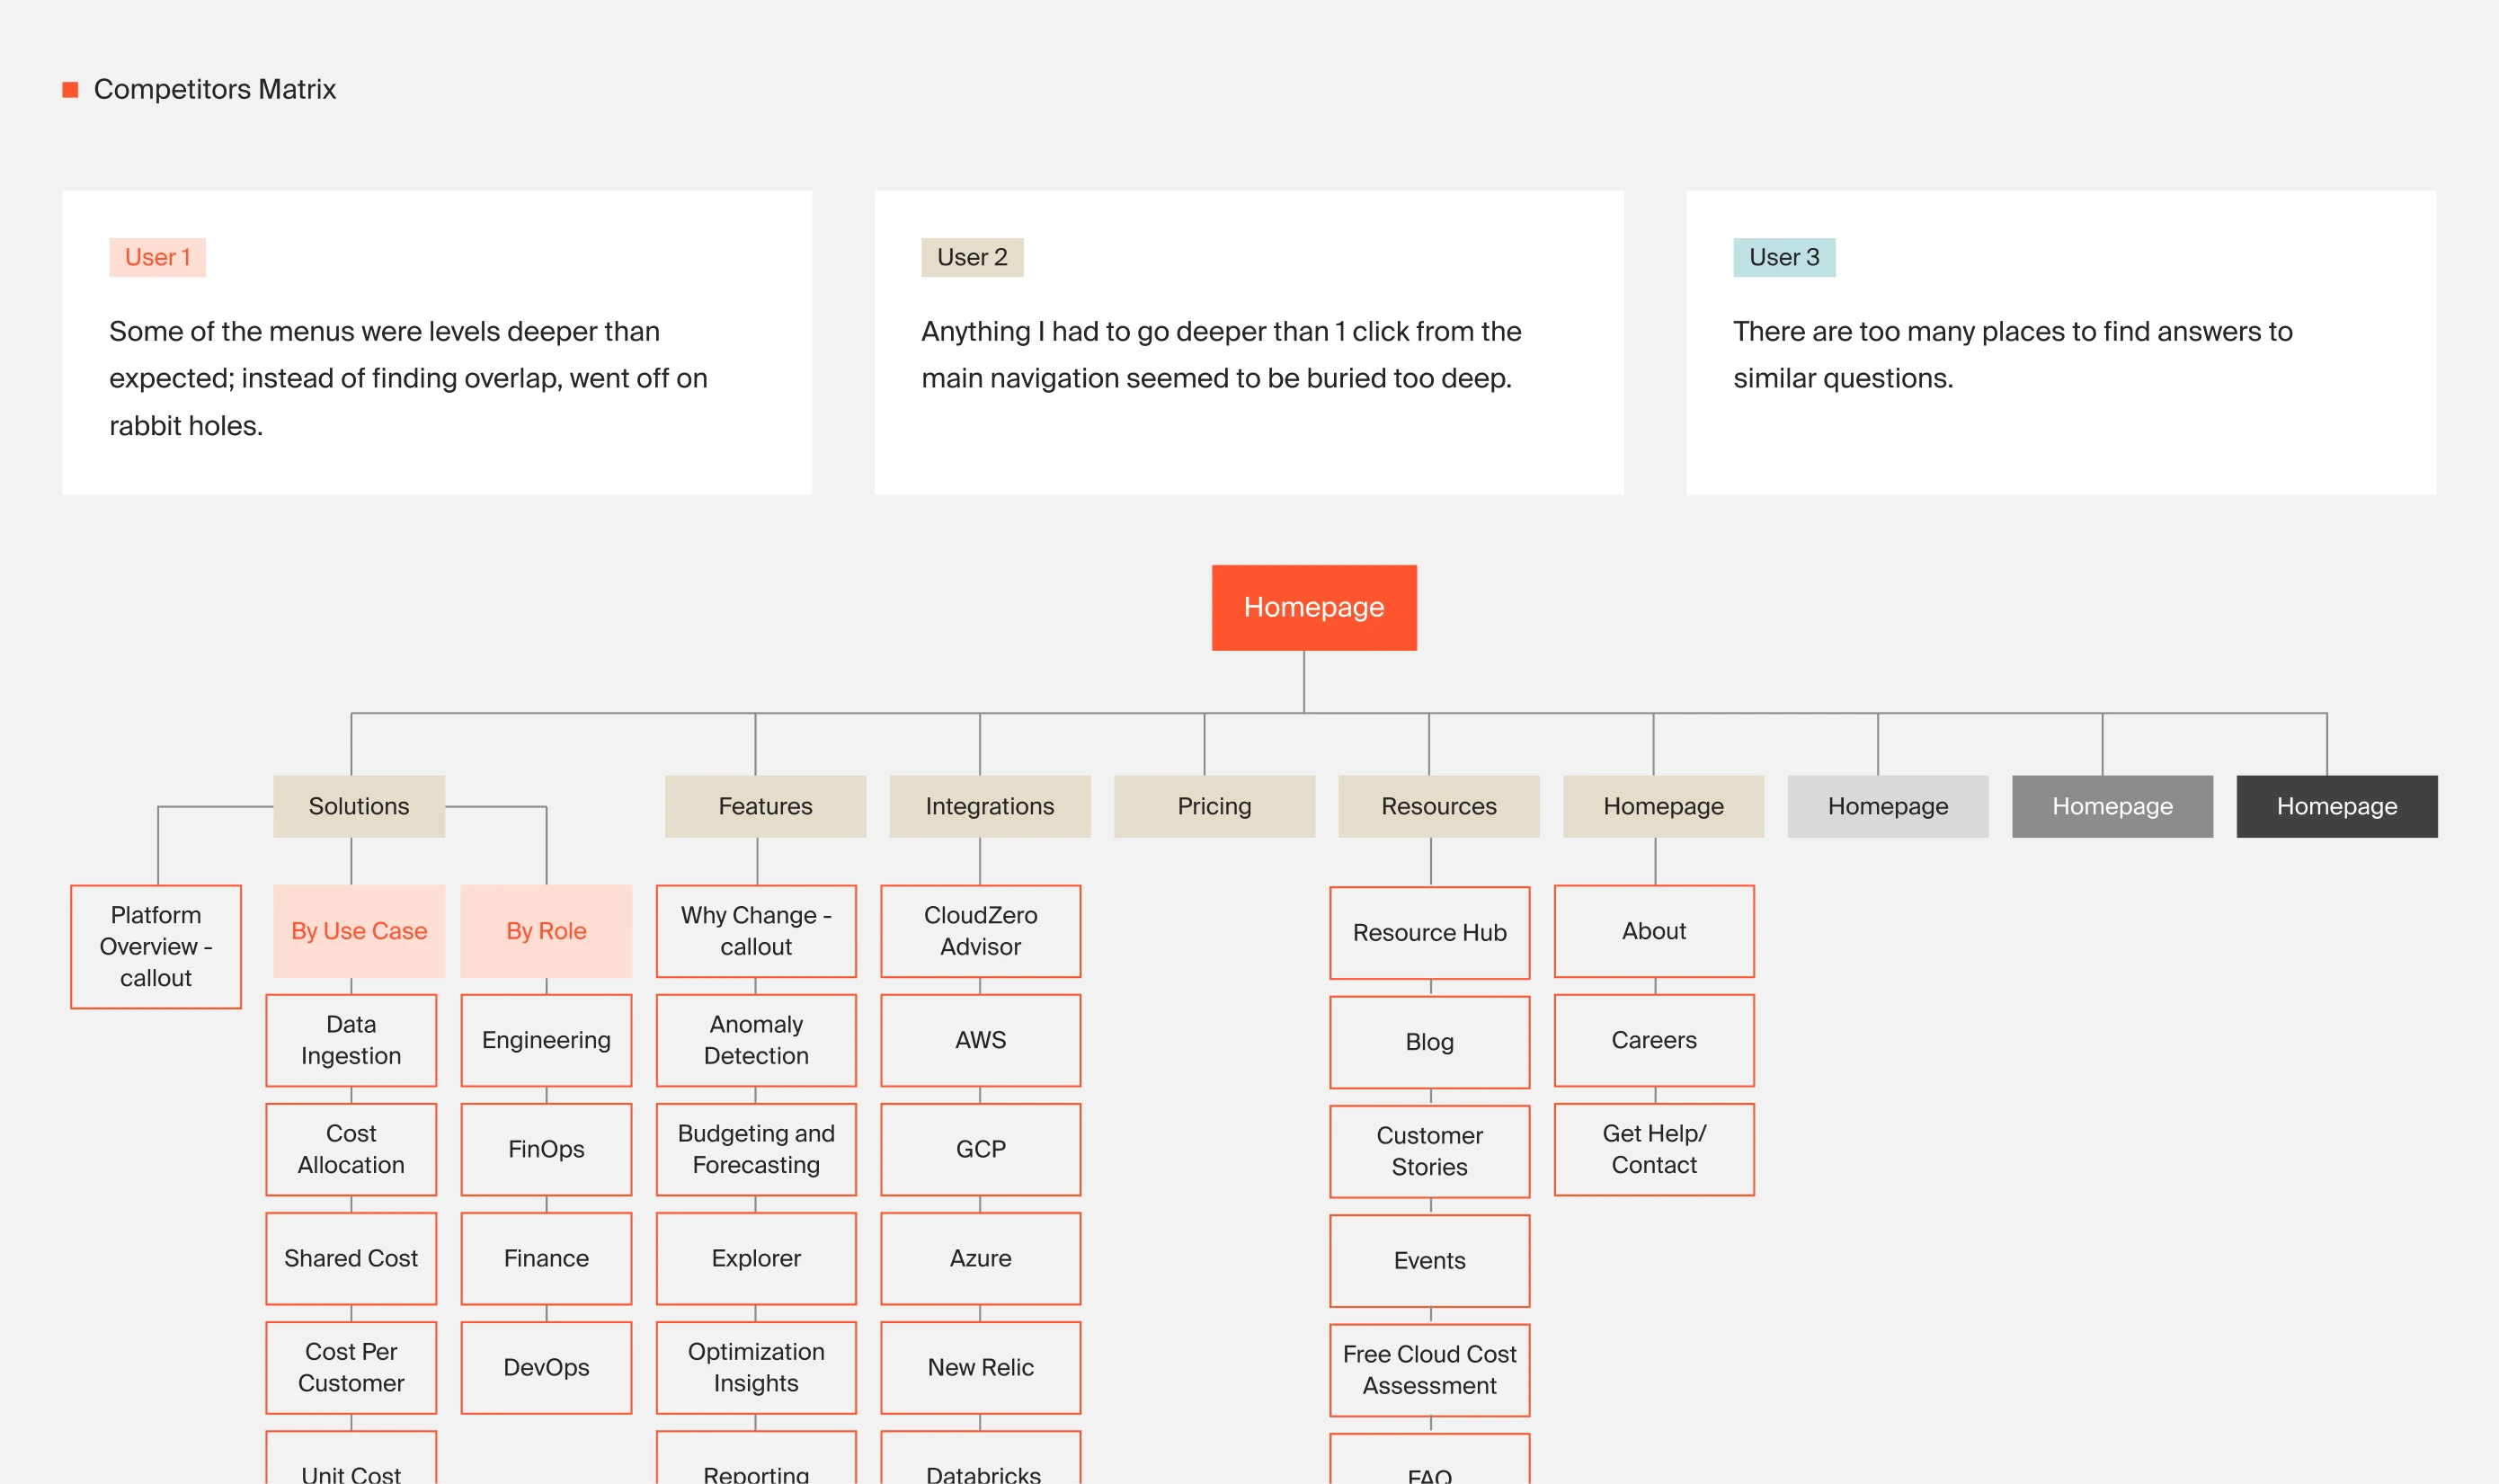Select the Free Cloud Cost Assessment box
Image resolution: width=2499 pixels, height=1484 pixels.
pyautogui.click(x=1429, y=1369)
